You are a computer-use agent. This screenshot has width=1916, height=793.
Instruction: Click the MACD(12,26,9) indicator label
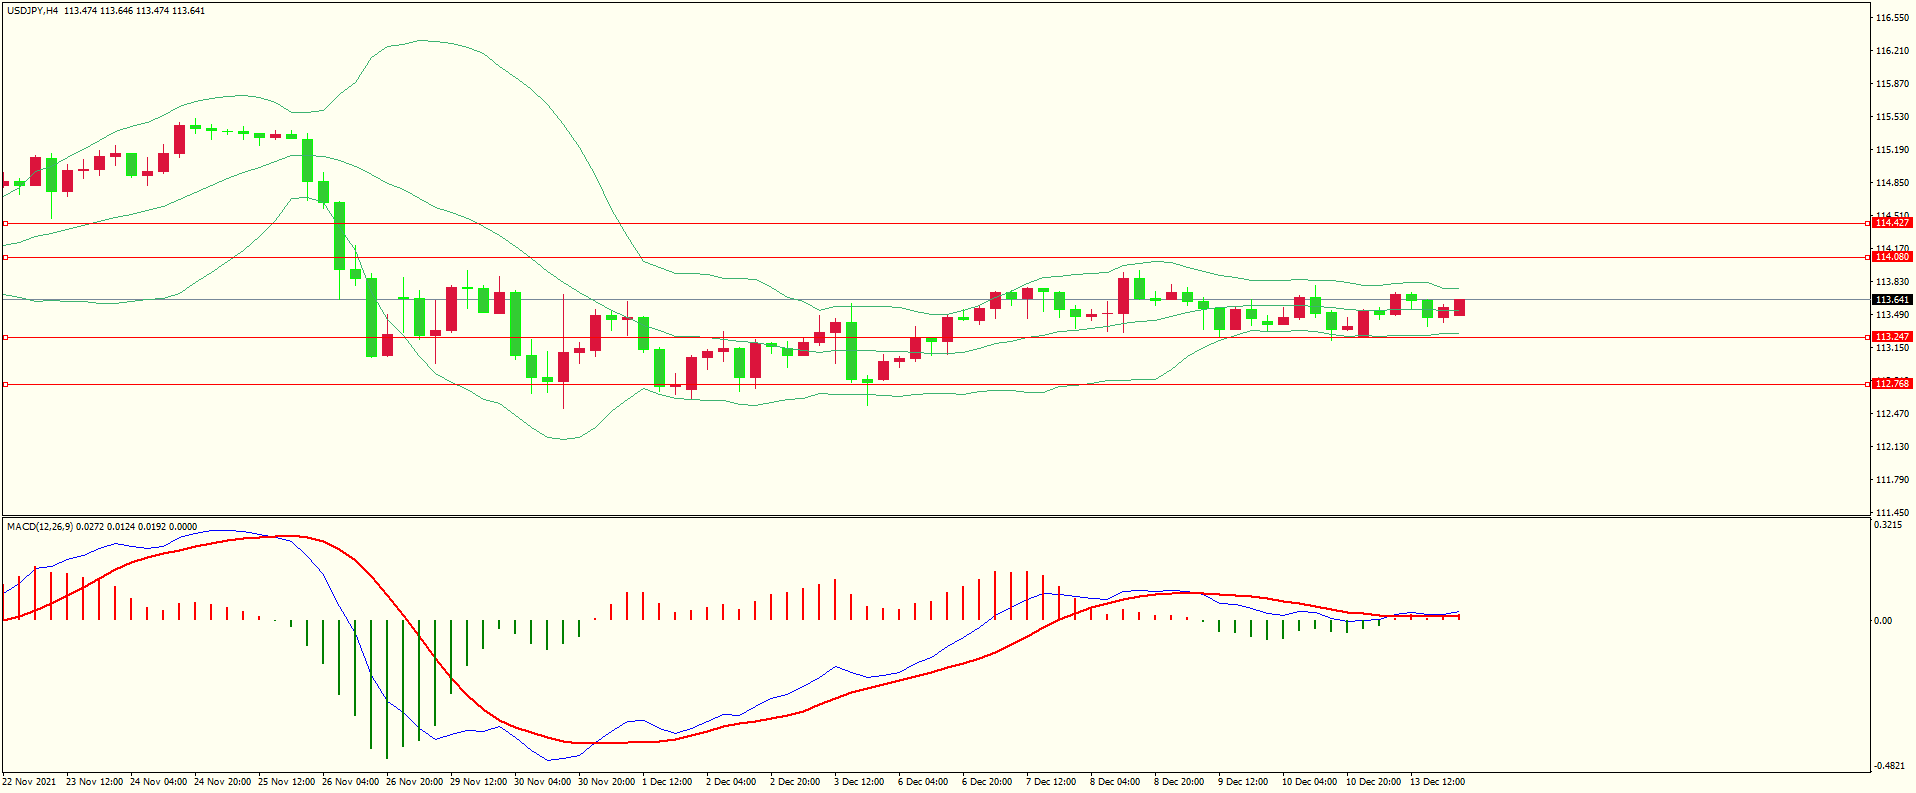point(39,527)
